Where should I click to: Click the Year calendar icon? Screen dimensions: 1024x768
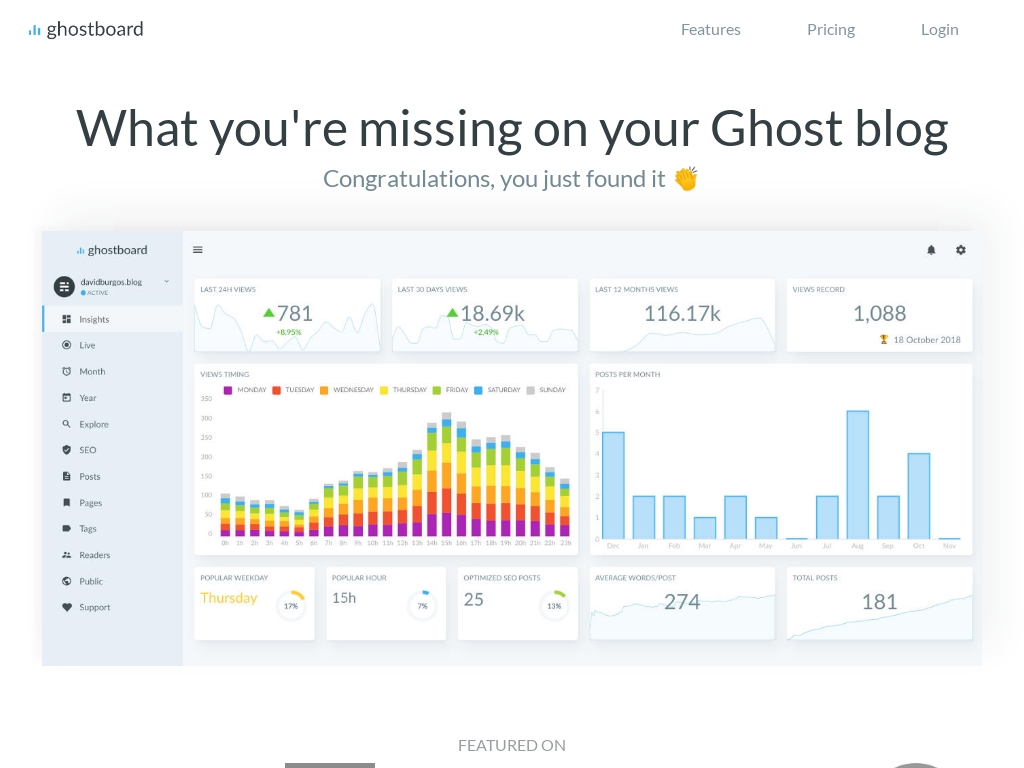tap(67, 397)
